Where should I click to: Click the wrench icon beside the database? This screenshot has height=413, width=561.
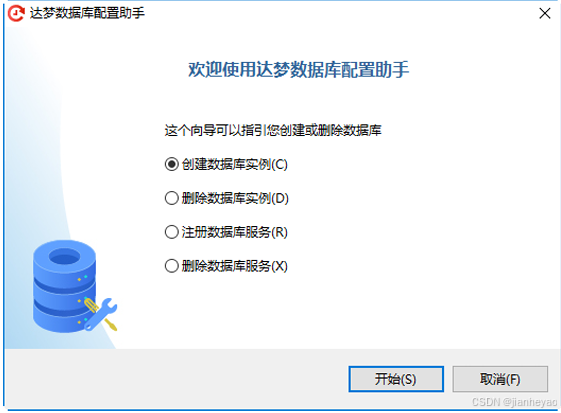pyautogui.click(x=101, y=314)
